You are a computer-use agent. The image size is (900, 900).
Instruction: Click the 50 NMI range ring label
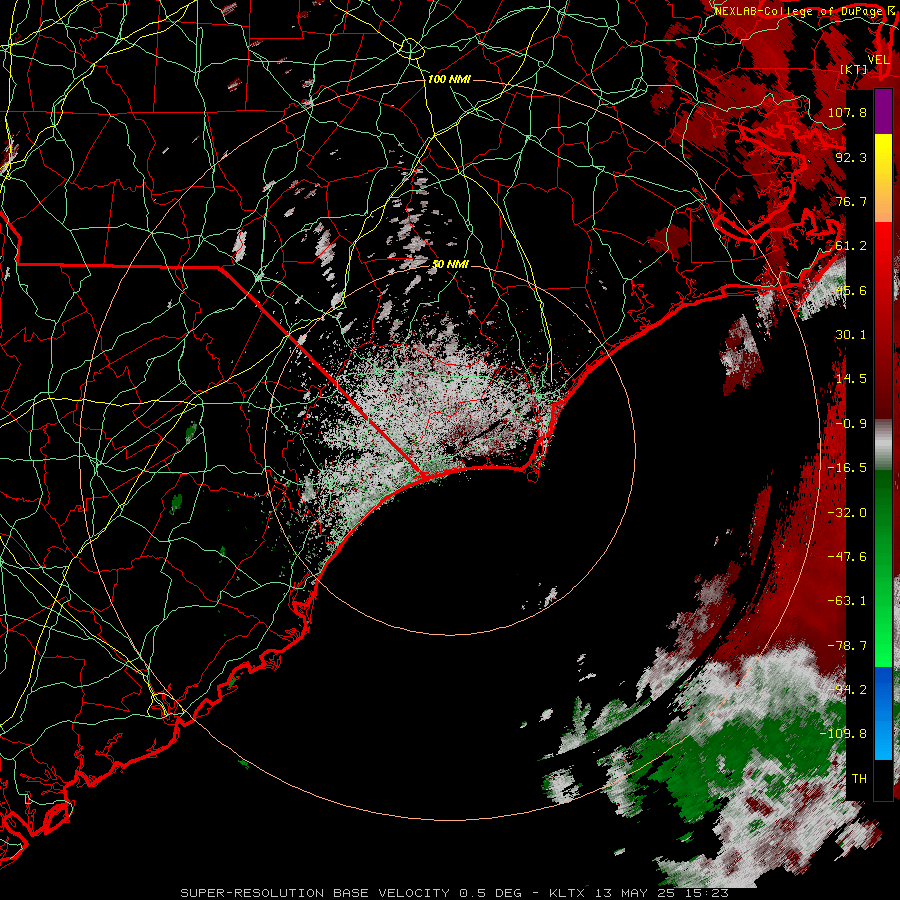click(x=450, y=265)
